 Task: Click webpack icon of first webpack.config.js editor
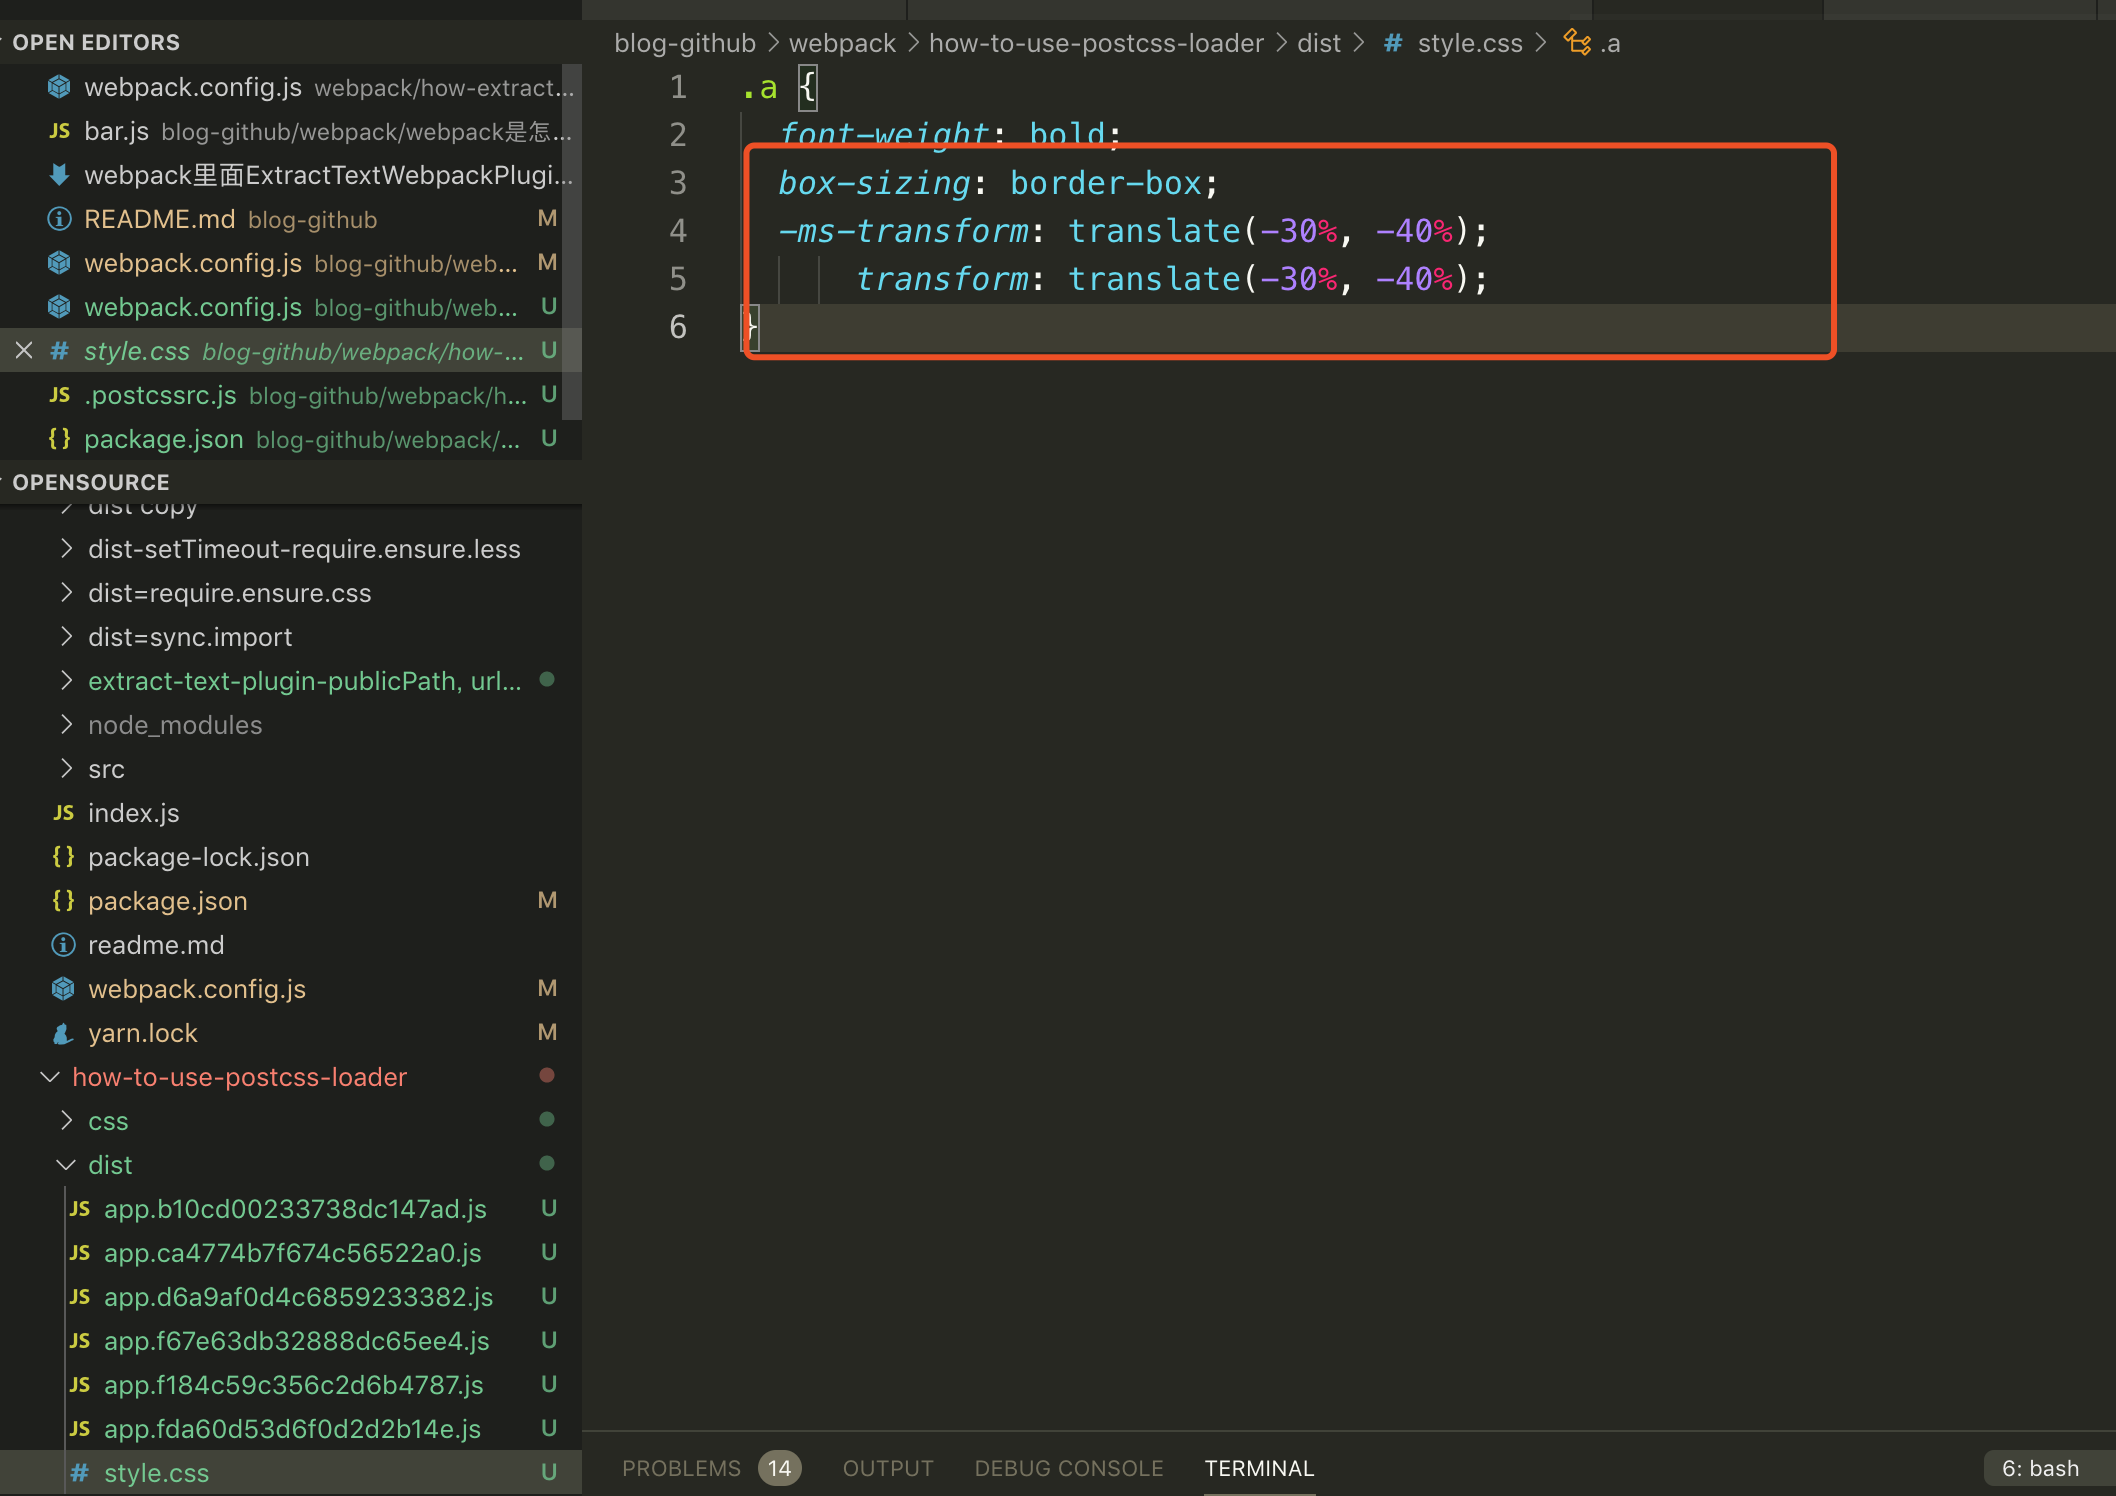(x=59, y=87)
